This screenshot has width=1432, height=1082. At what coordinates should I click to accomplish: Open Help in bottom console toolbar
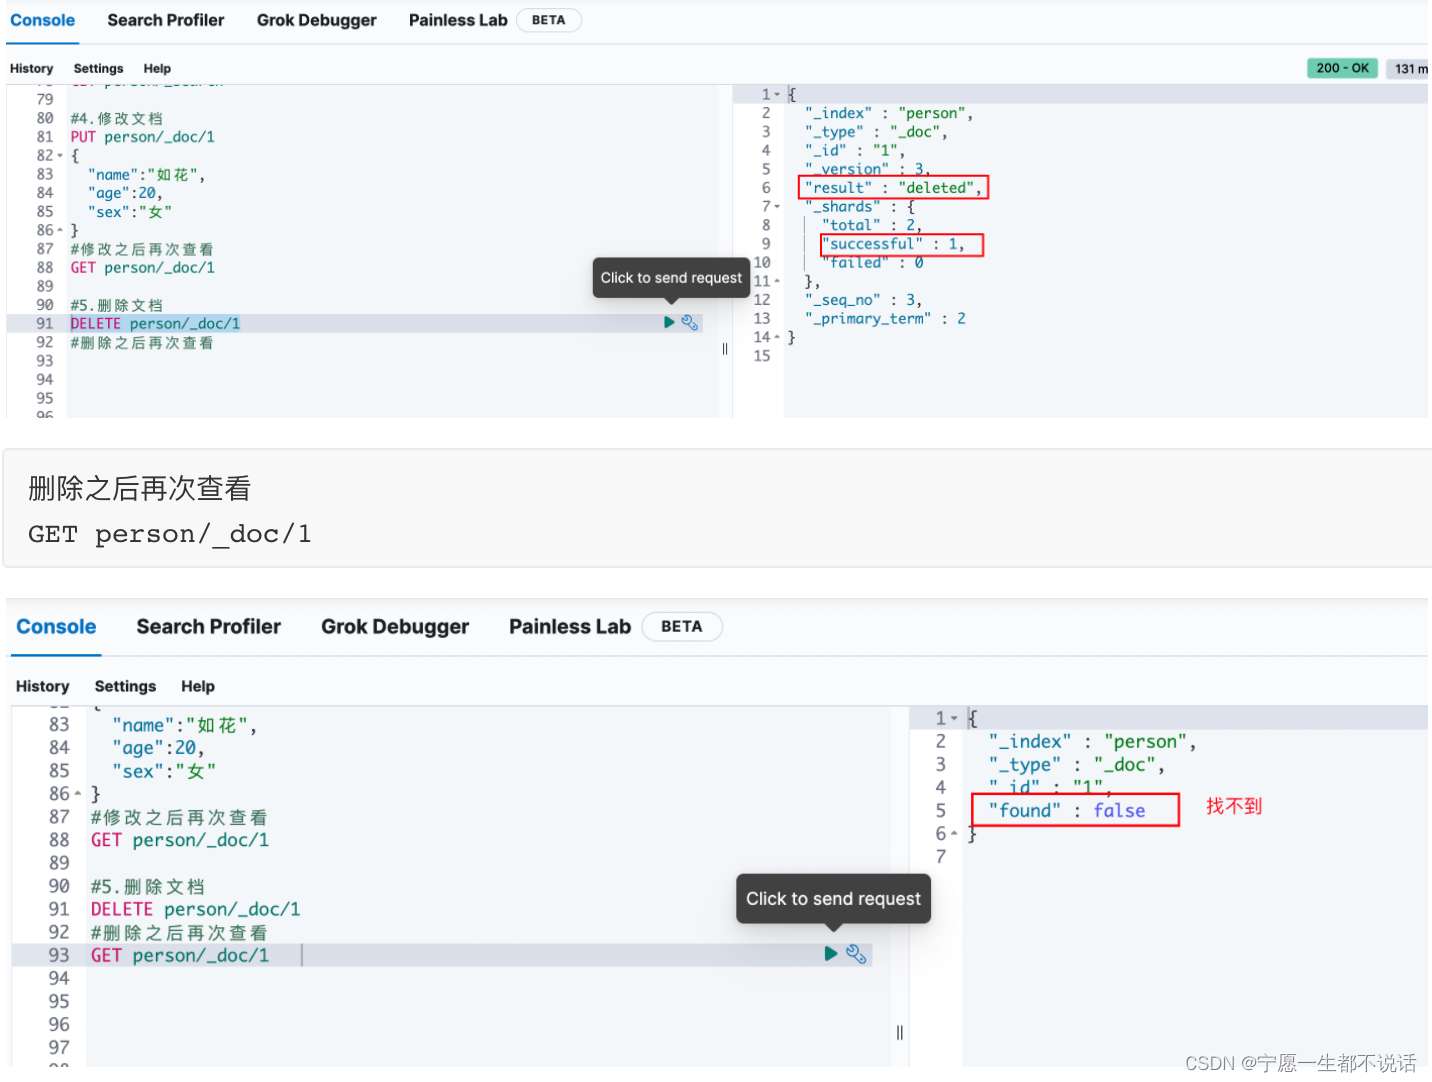(x=198, y=686)
